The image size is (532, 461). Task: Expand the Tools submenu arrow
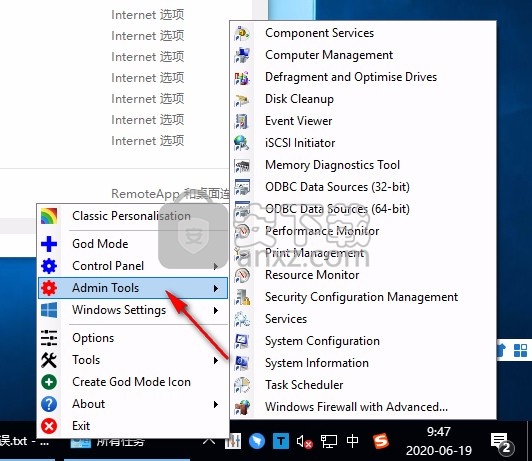coord(216,360)
